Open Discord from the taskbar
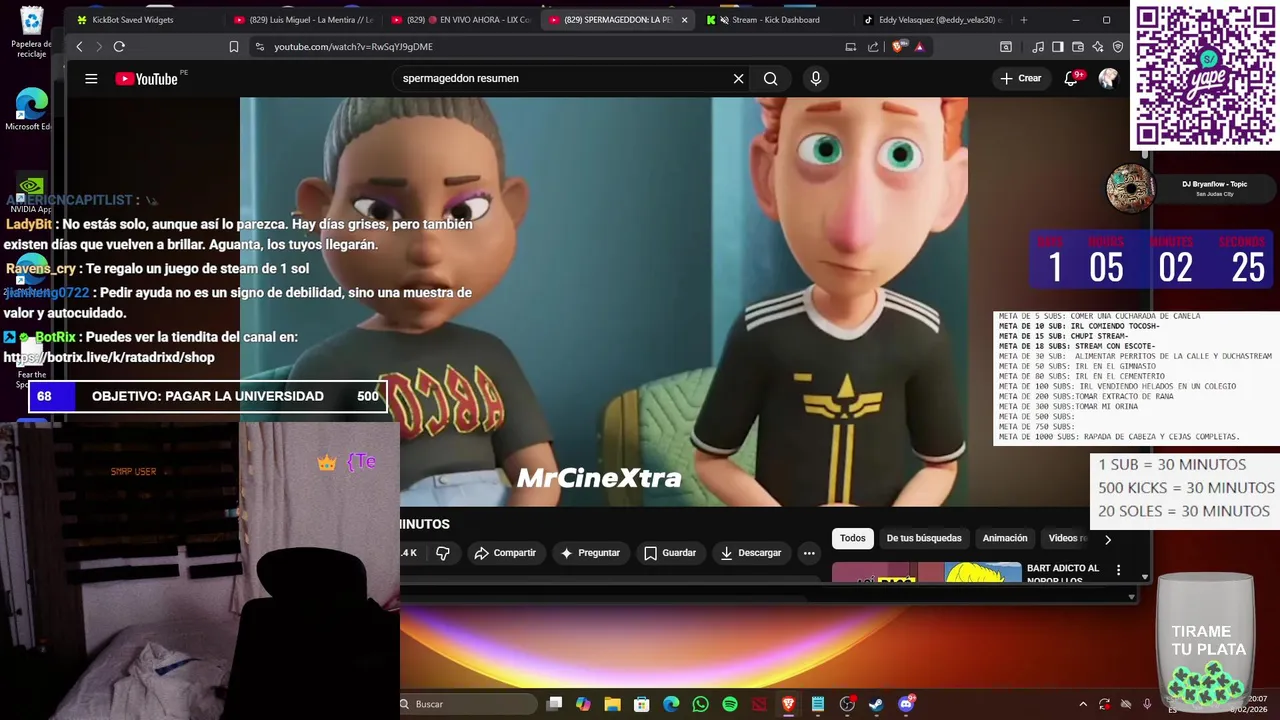Screen dimensions: 1280x720 tap(906, 704)
